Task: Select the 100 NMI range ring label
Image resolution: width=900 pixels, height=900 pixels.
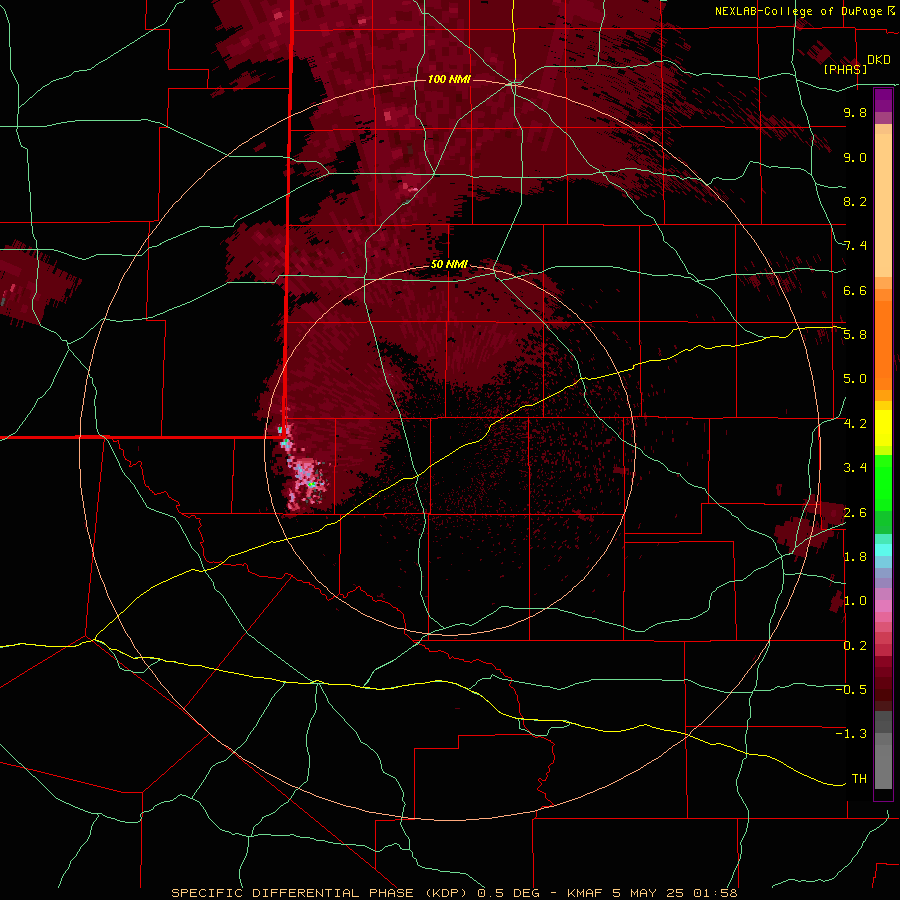Action: point(449,79)
